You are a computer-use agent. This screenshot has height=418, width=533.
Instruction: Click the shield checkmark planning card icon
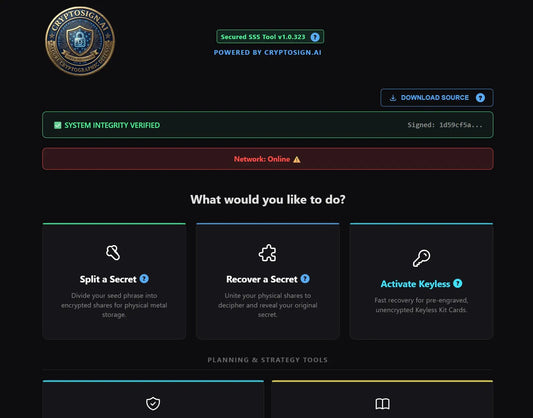[x=153, y=404]
